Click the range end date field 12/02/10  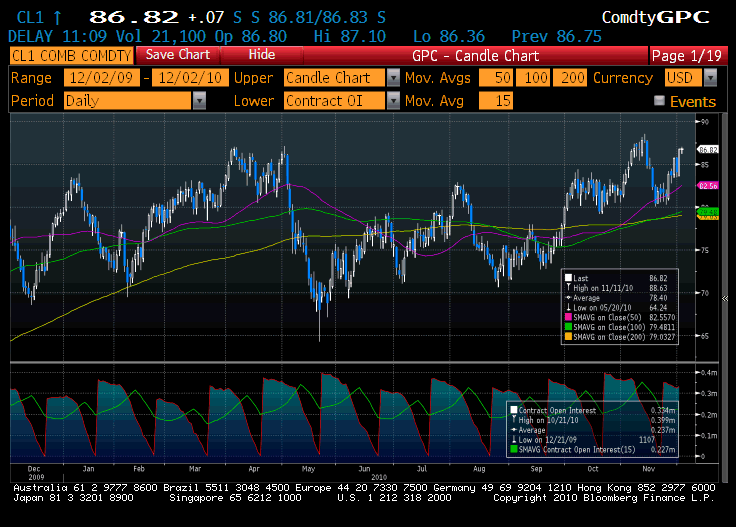point(191,78)
